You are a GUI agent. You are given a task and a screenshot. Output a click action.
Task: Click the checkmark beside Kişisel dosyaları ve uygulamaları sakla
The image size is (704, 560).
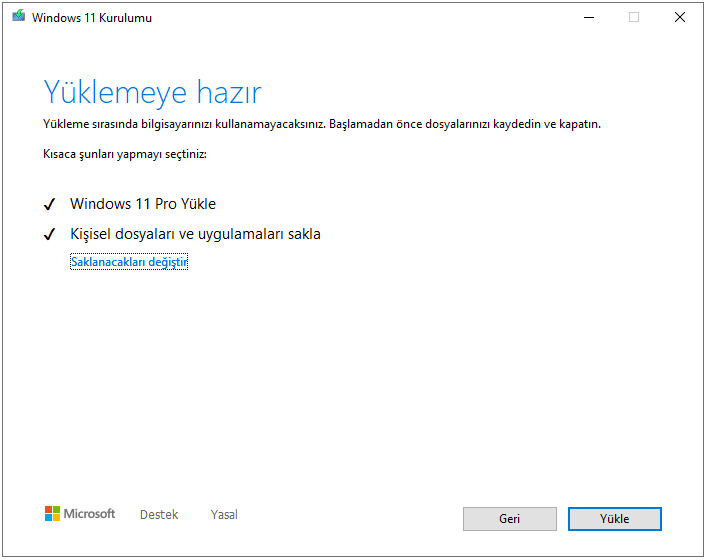point(49,234)
